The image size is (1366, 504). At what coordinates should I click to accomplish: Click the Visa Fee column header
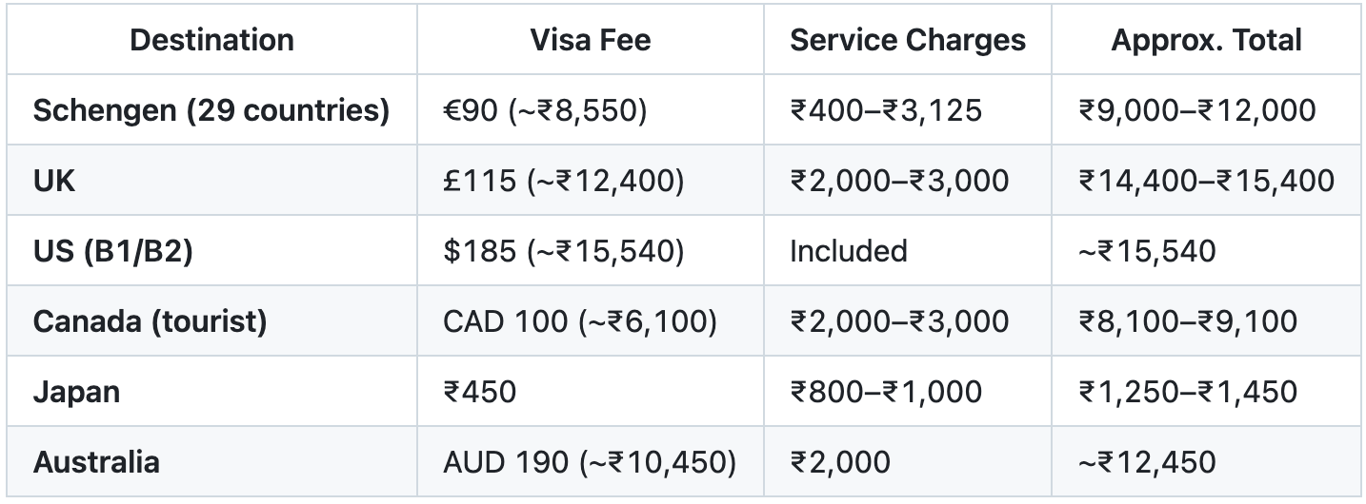pos(590,40)
